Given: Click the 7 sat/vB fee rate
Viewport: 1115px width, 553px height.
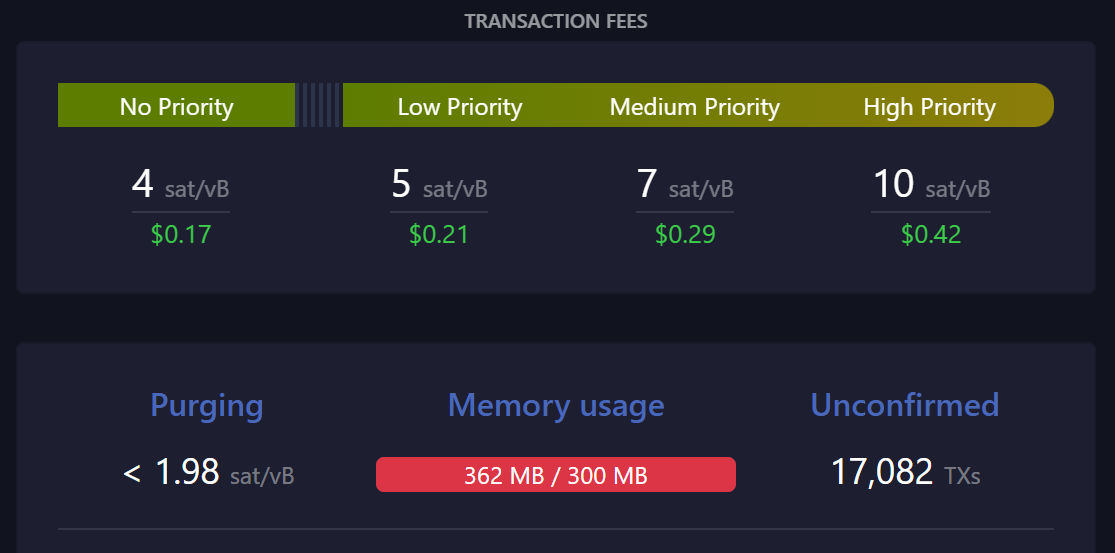Looking at the screenshot, I should [x=685, y=187].
